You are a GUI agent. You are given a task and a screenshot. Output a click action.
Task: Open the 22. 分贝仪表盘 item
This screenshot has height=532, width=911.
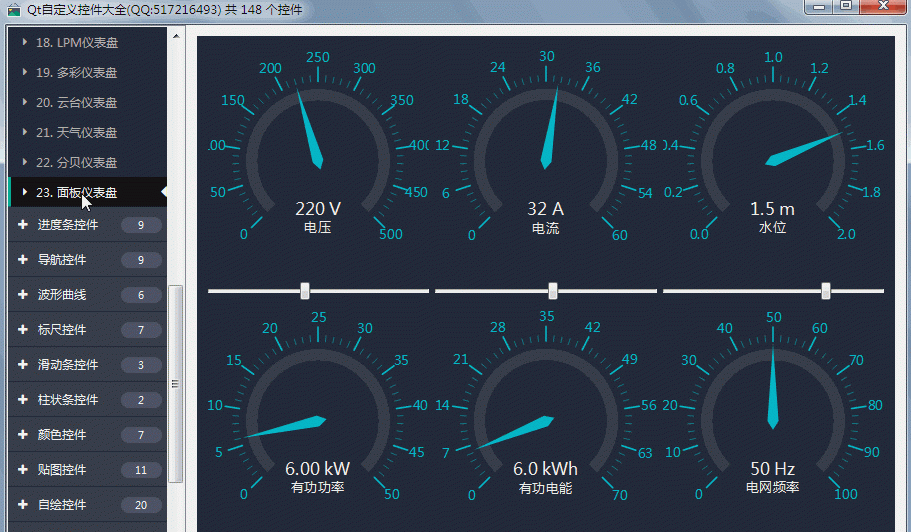pos(88,162)
